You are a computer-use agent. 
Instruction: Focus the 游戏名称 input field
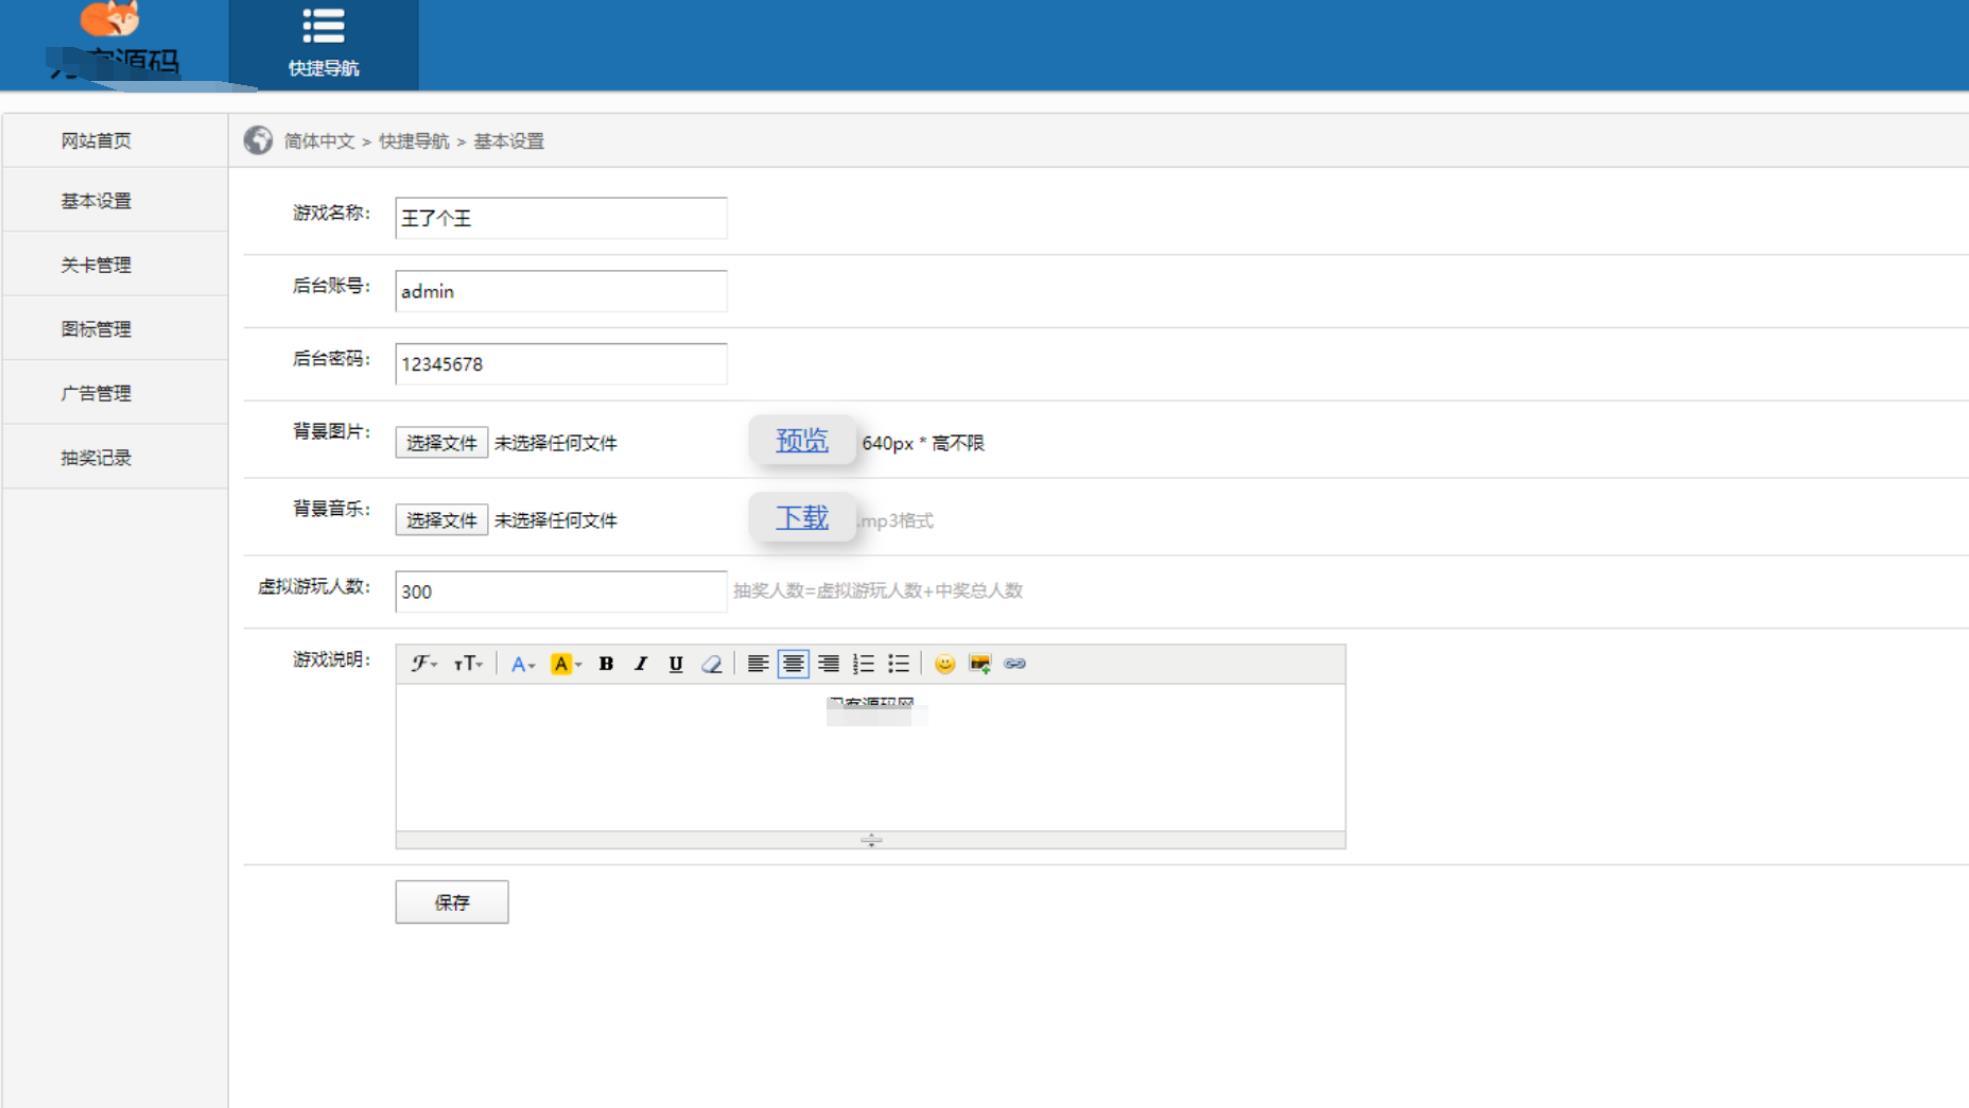coord(561,218)
